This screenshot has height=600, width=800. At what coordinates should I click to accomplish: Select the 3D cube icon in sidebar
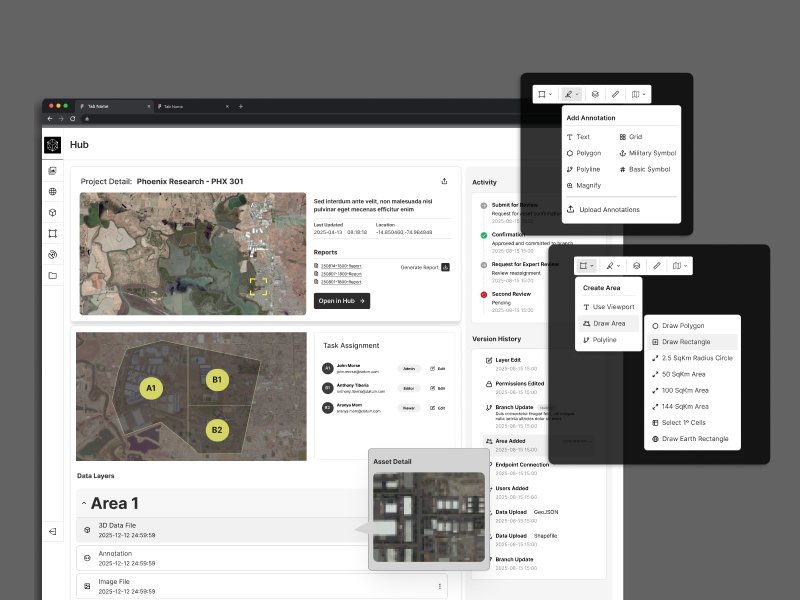(x=53, y=213)
